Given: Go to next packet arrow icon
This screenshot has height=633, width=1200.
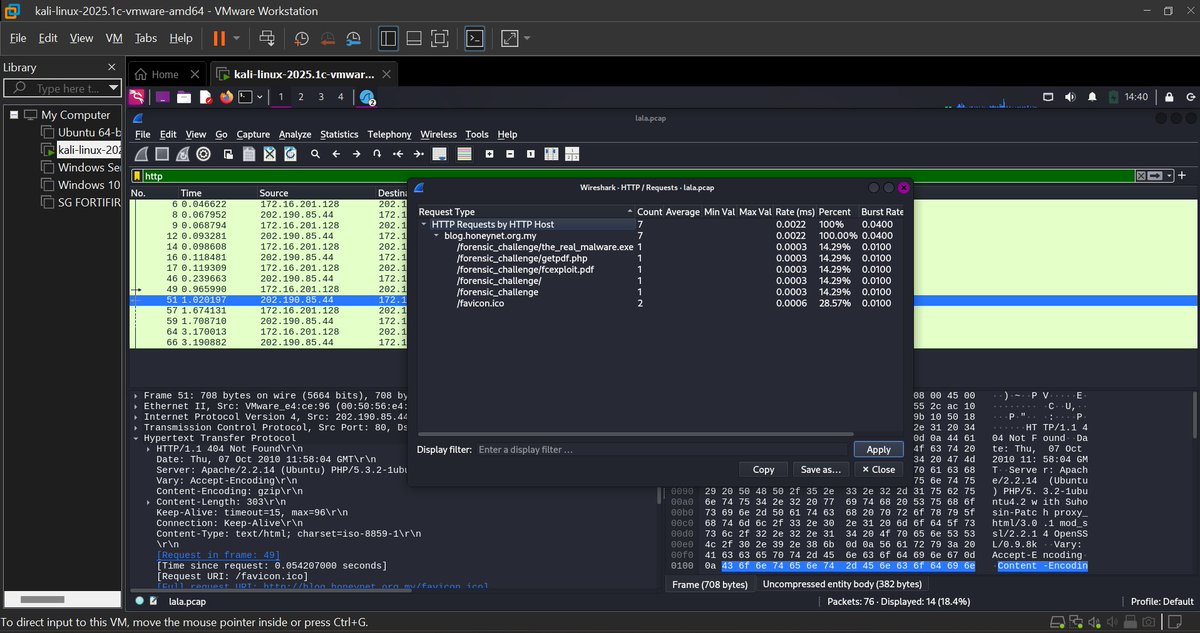Looking at the screenshot, I should [356, 154].
